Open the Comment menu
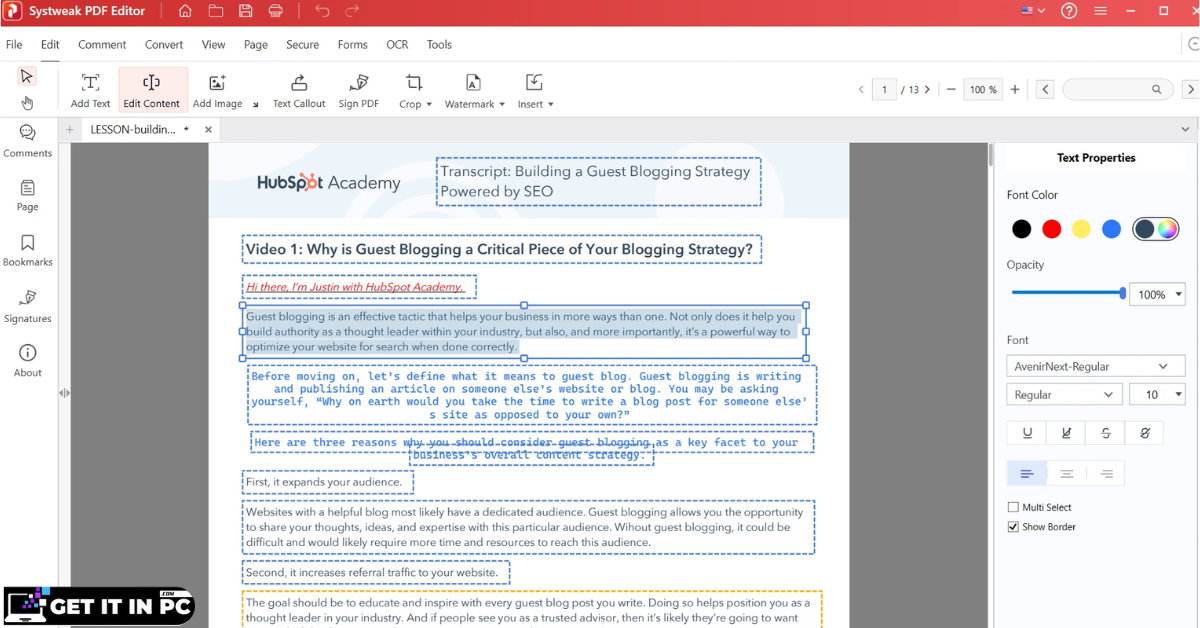Screen dimensions: 1200x628 point(102,45)
